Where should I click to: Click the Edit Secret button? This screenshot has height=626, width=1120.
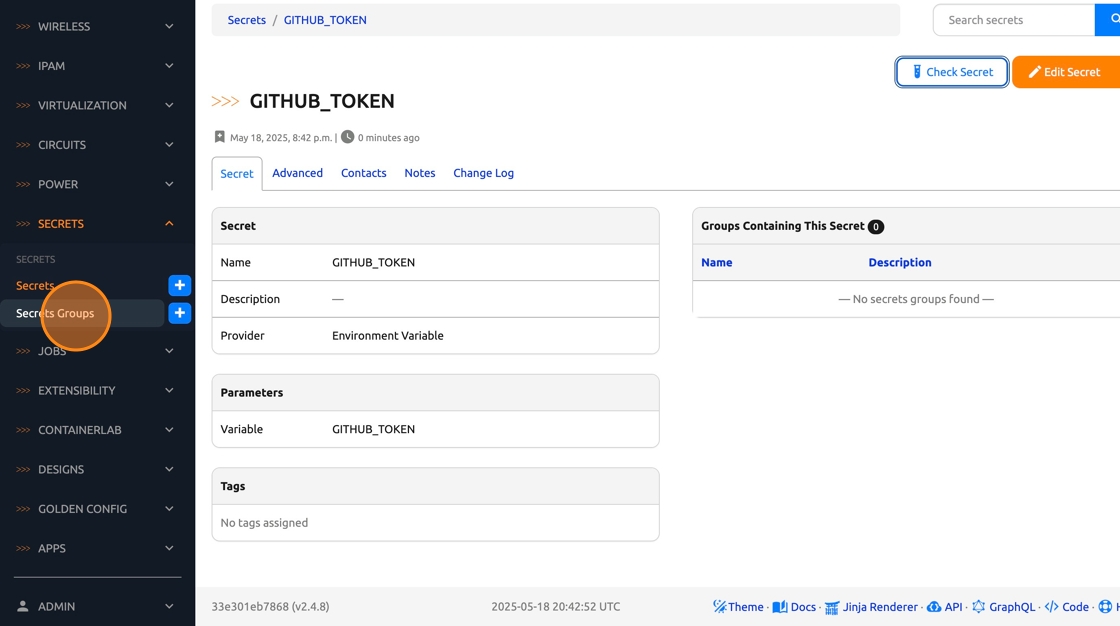point(1066,72)
